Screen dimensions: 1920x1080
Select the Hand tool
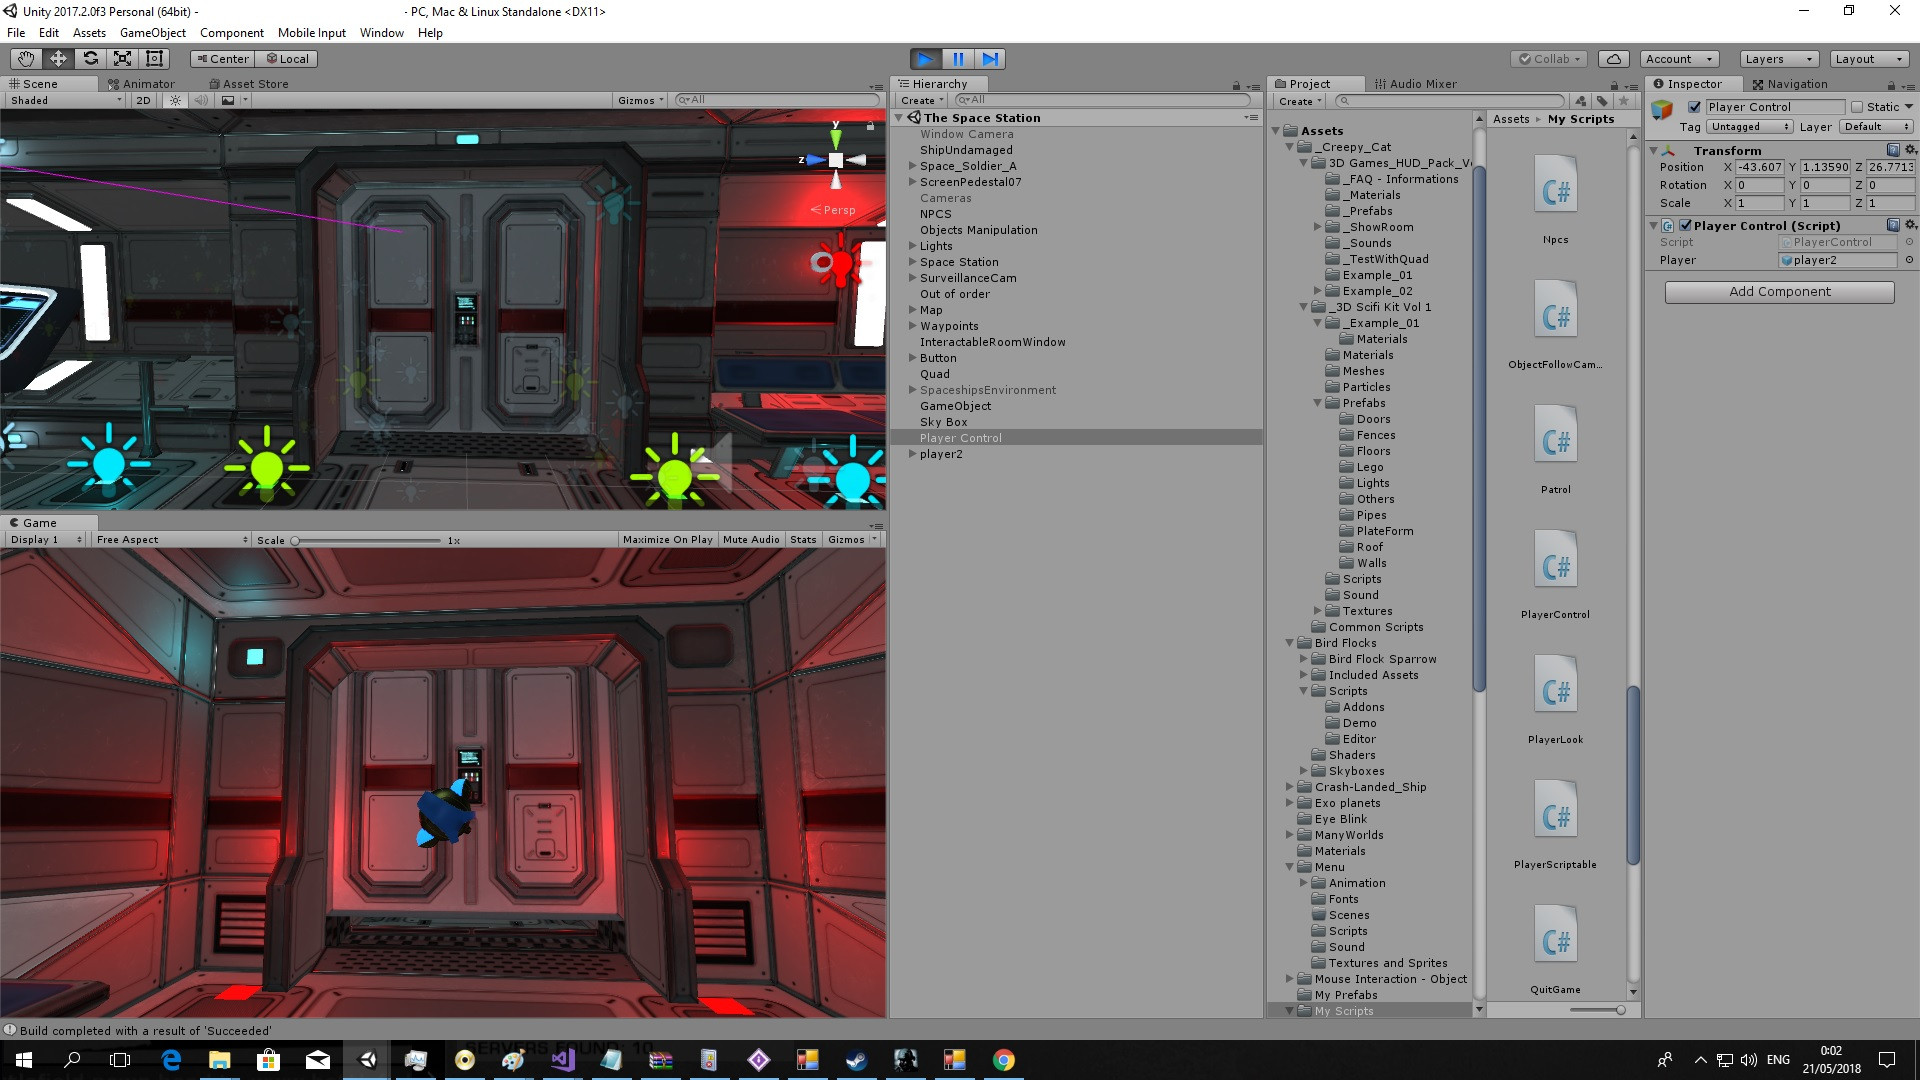tap(26, 59)
